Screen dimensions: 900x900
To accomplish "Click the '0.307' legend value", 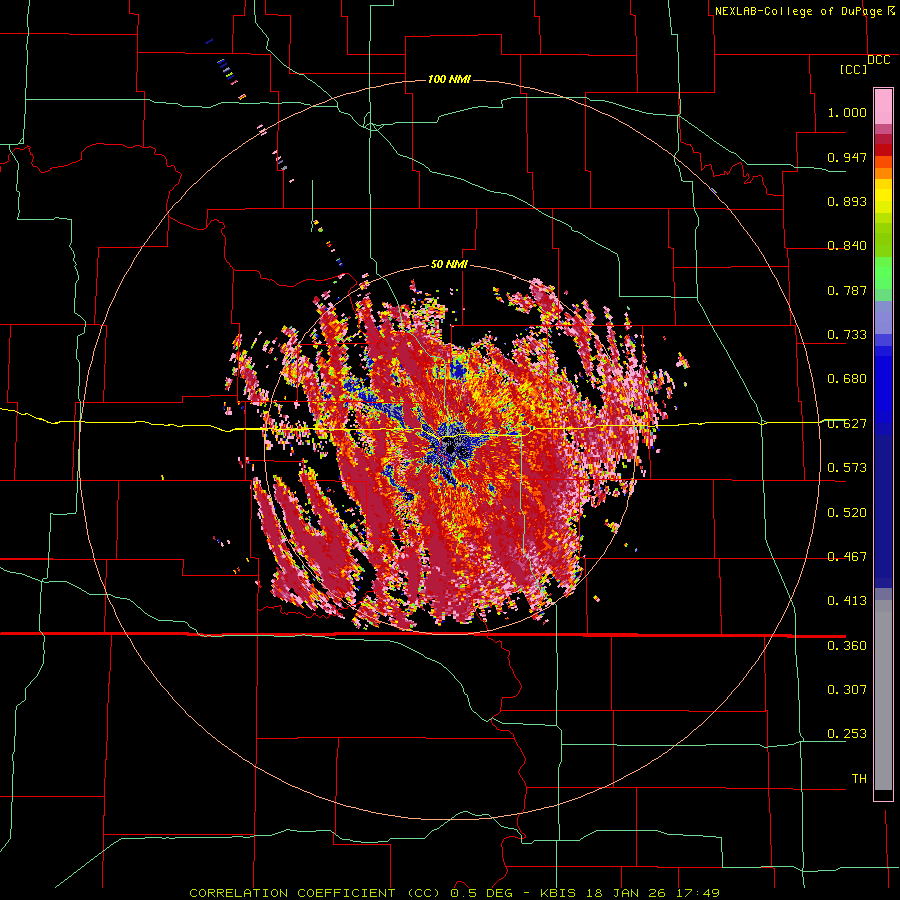I will [847, 690].
